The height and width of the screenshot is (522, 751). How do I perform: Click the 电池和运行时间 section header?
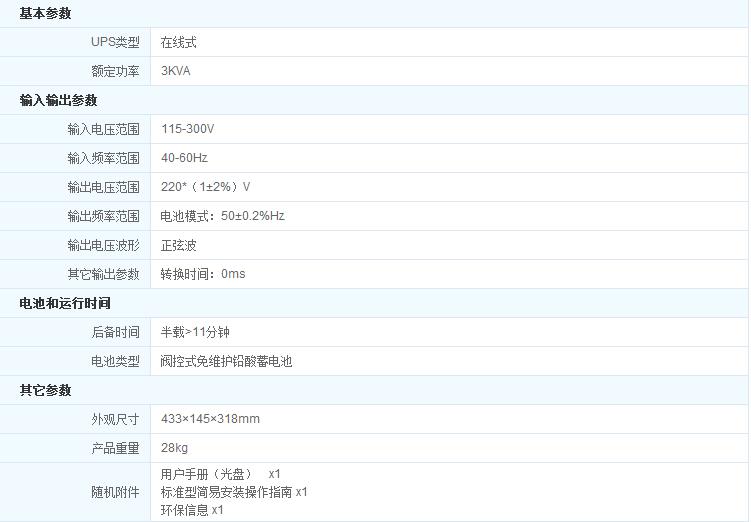[65, 303]
